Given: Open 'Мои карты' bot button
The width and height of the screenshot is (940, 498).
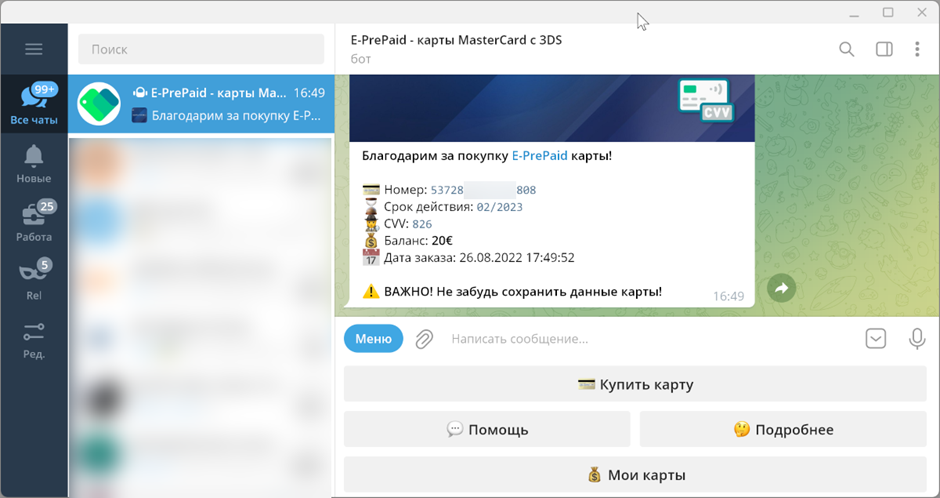Looking at the screenshot, I should (635, 475).
